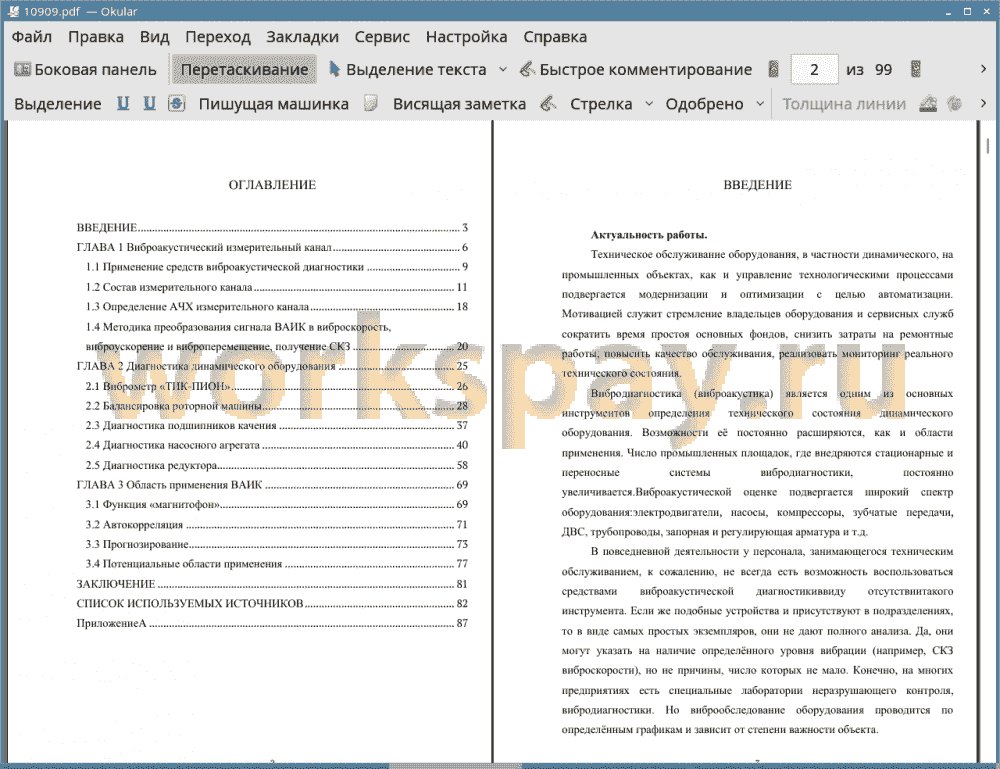Click contents entry '3.2 Автокорреляция'
Image resolution: width=1000 pixels, height=769 pixels.
[x=277, y=525]
